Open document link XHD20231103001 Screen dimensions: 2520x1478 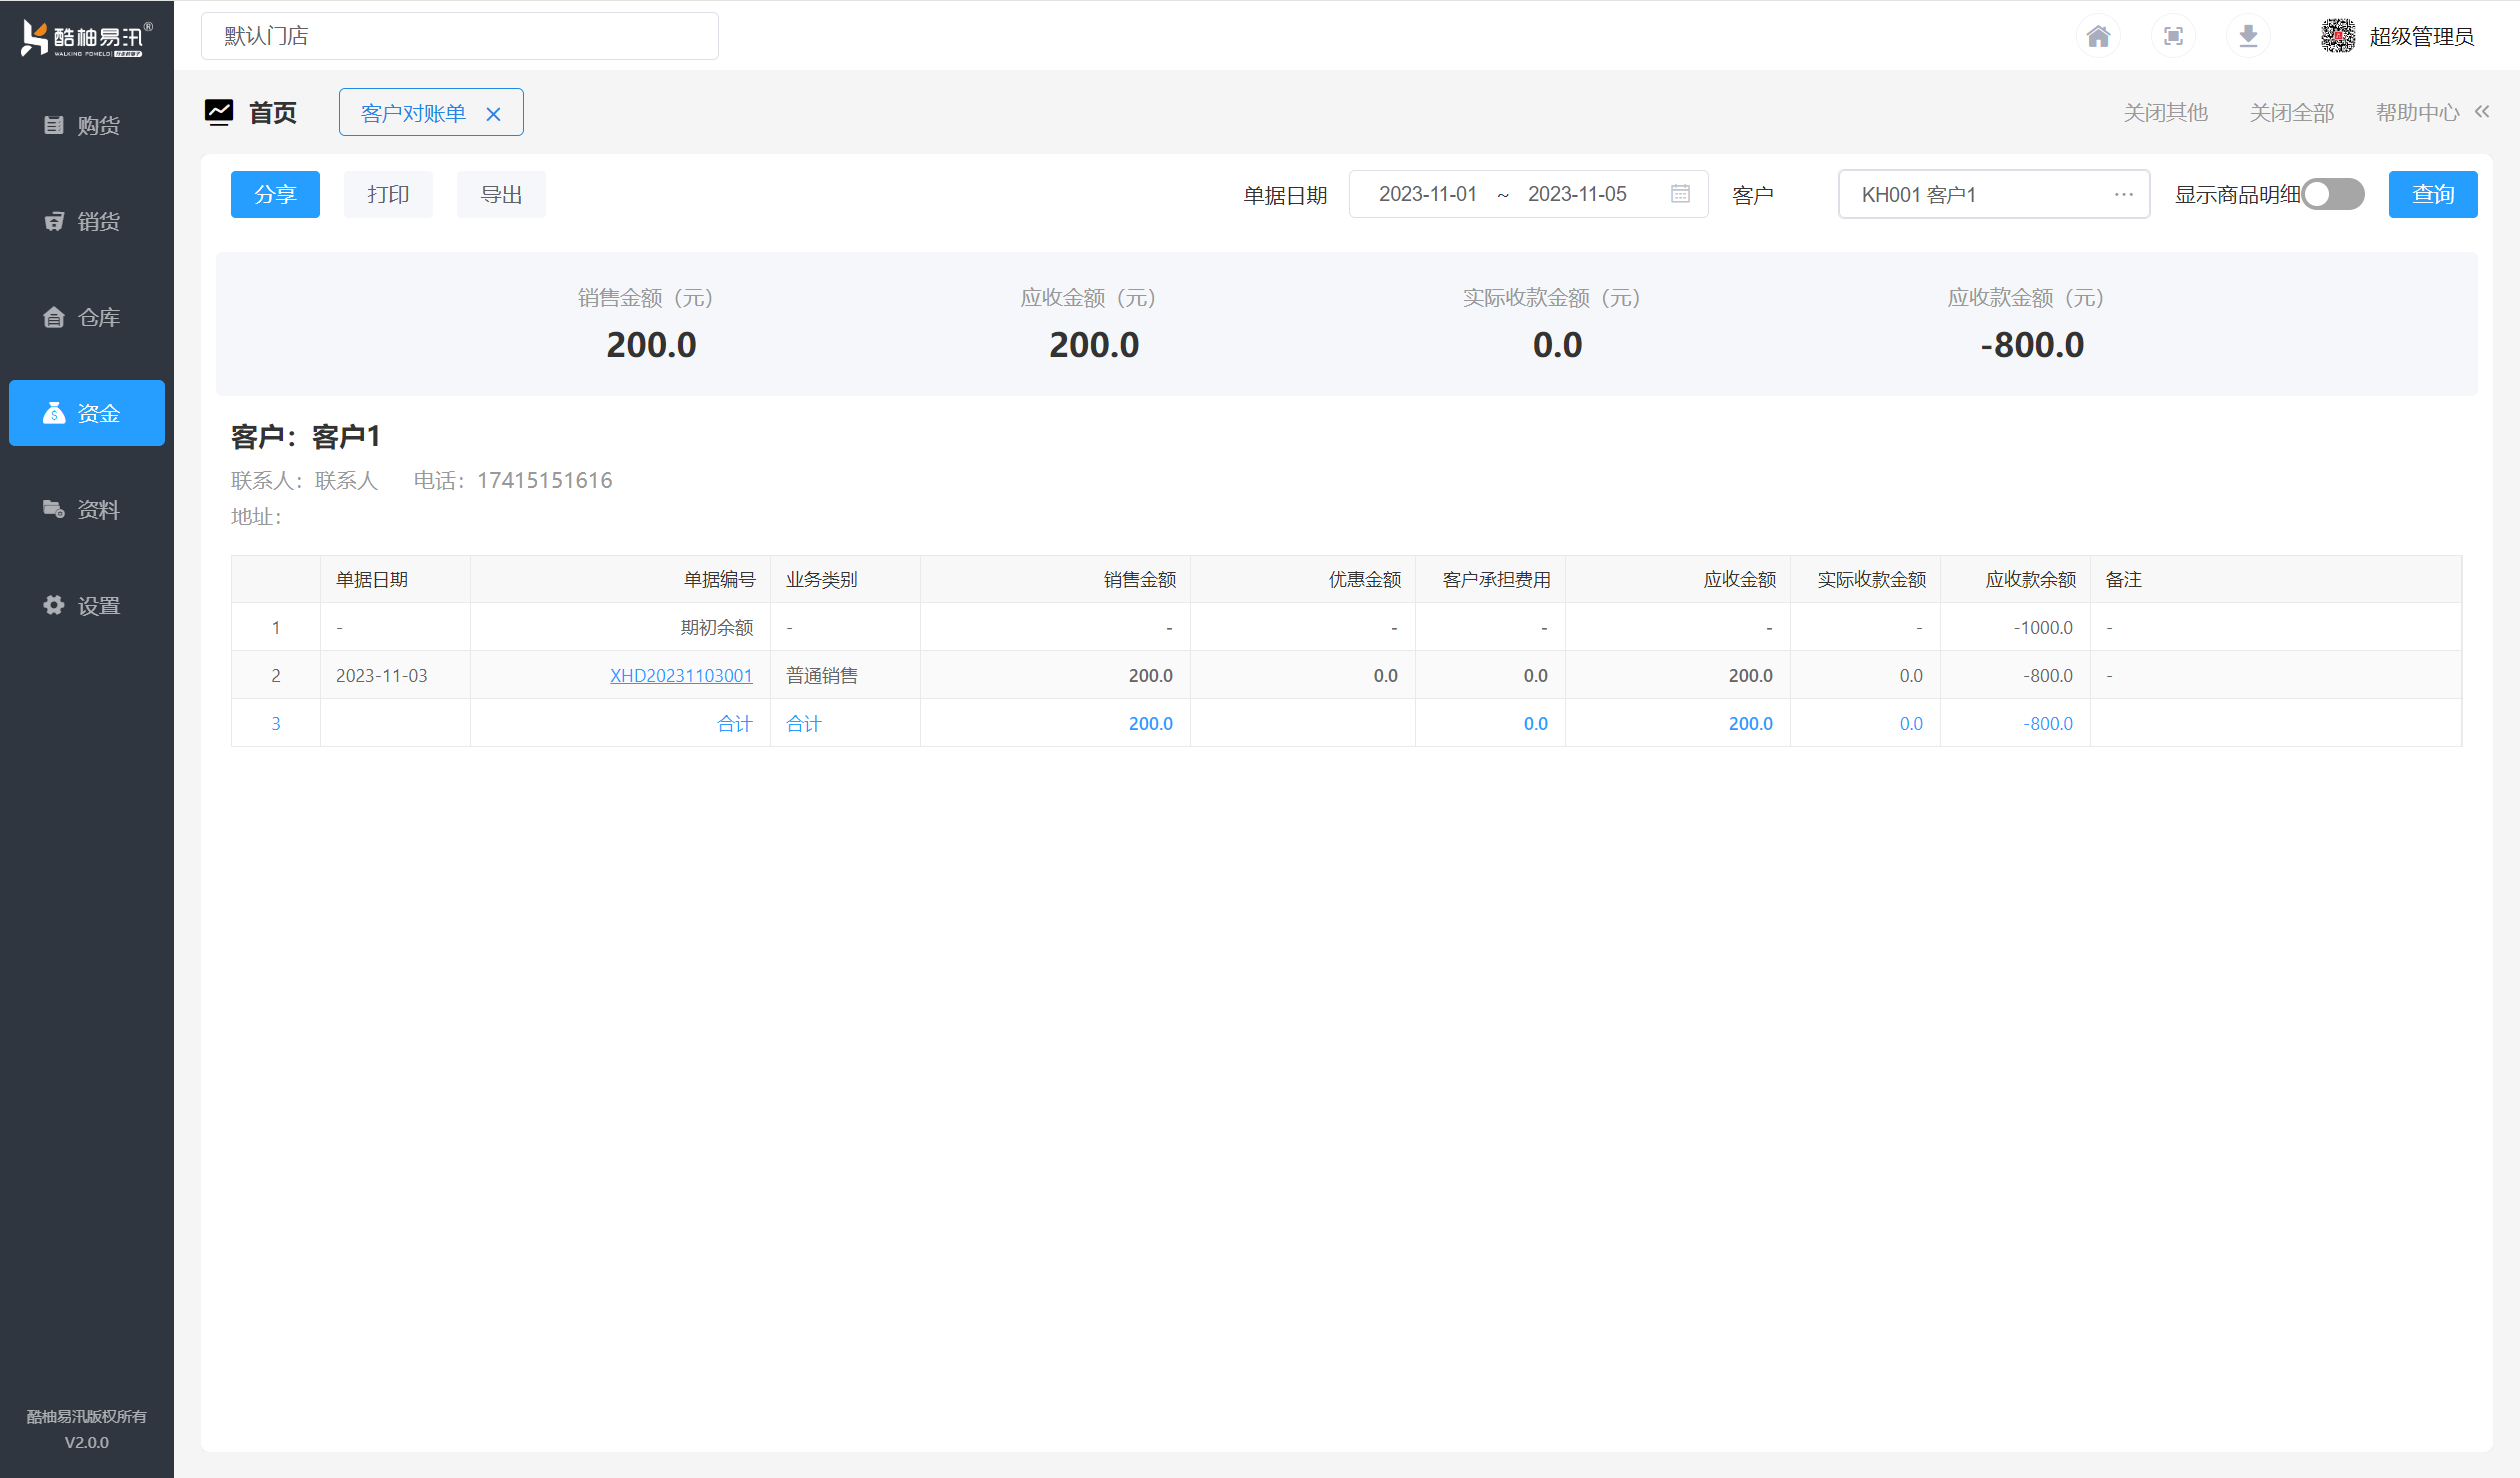pyautogui.click(x=681, y=676)
